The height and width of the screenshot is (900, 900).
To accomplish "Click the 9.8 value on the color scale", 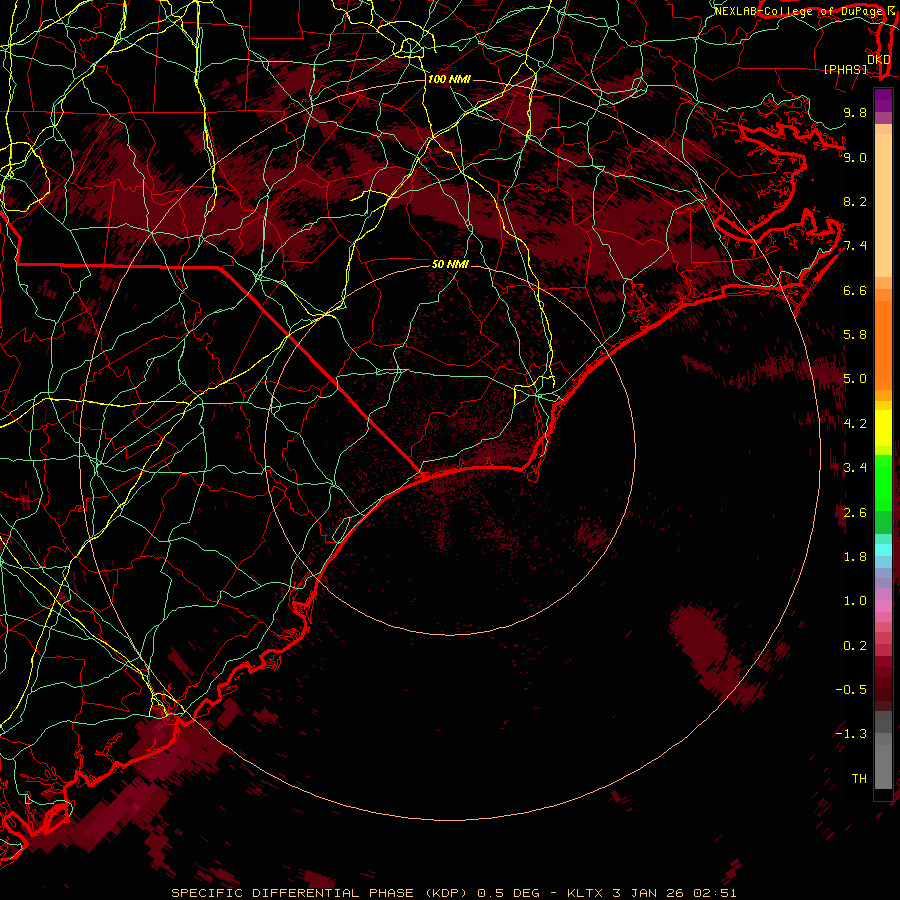I will click(855, 112).
